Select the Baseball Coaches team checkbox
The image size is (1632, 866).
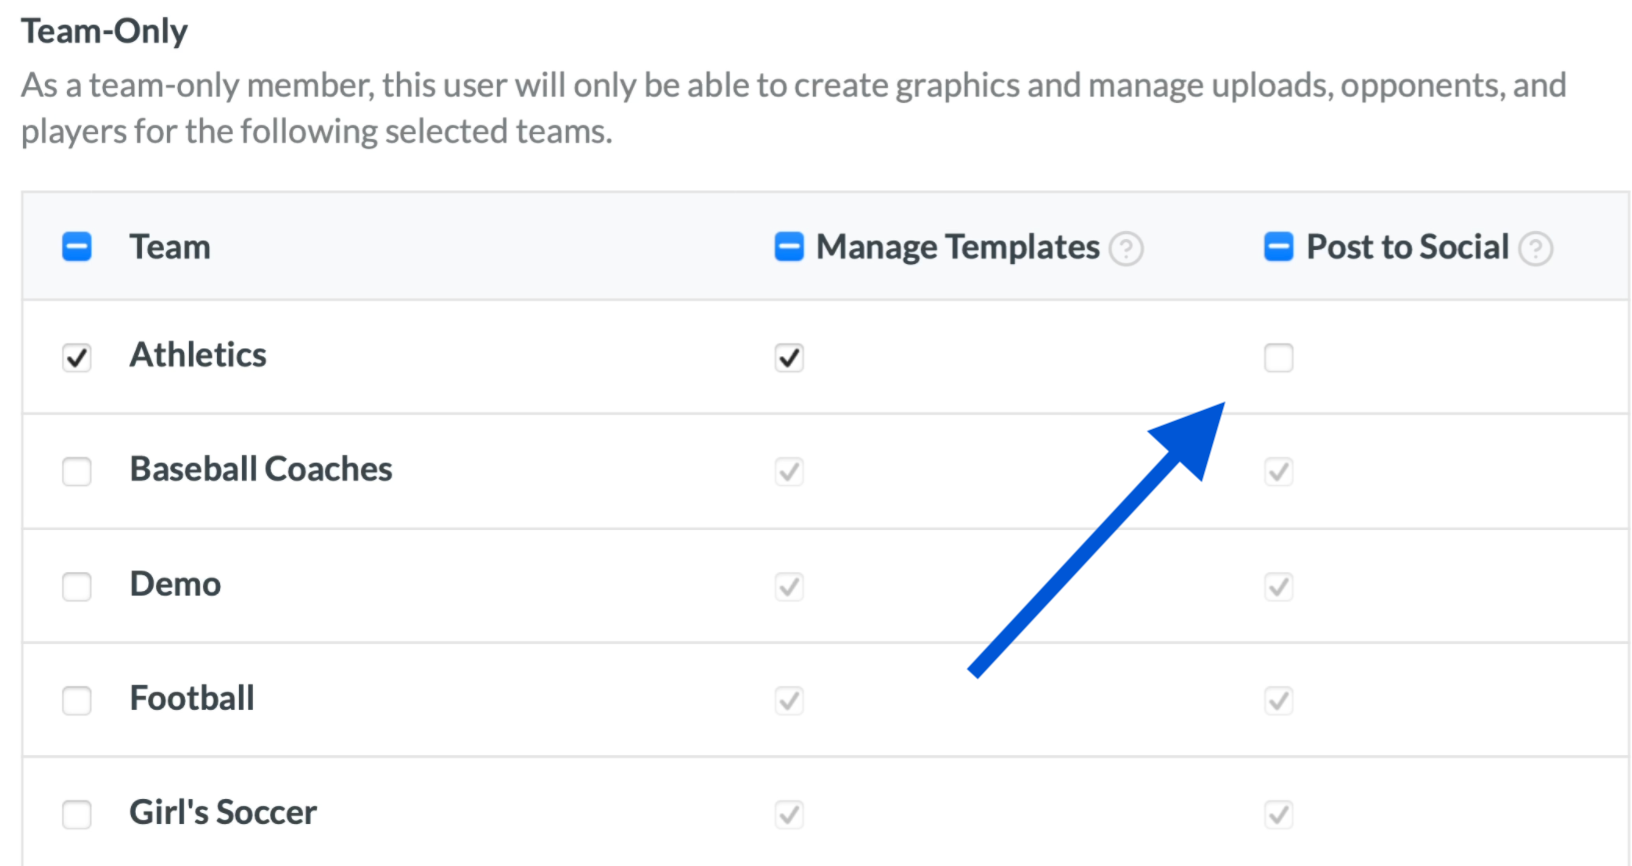coord(77,471)
